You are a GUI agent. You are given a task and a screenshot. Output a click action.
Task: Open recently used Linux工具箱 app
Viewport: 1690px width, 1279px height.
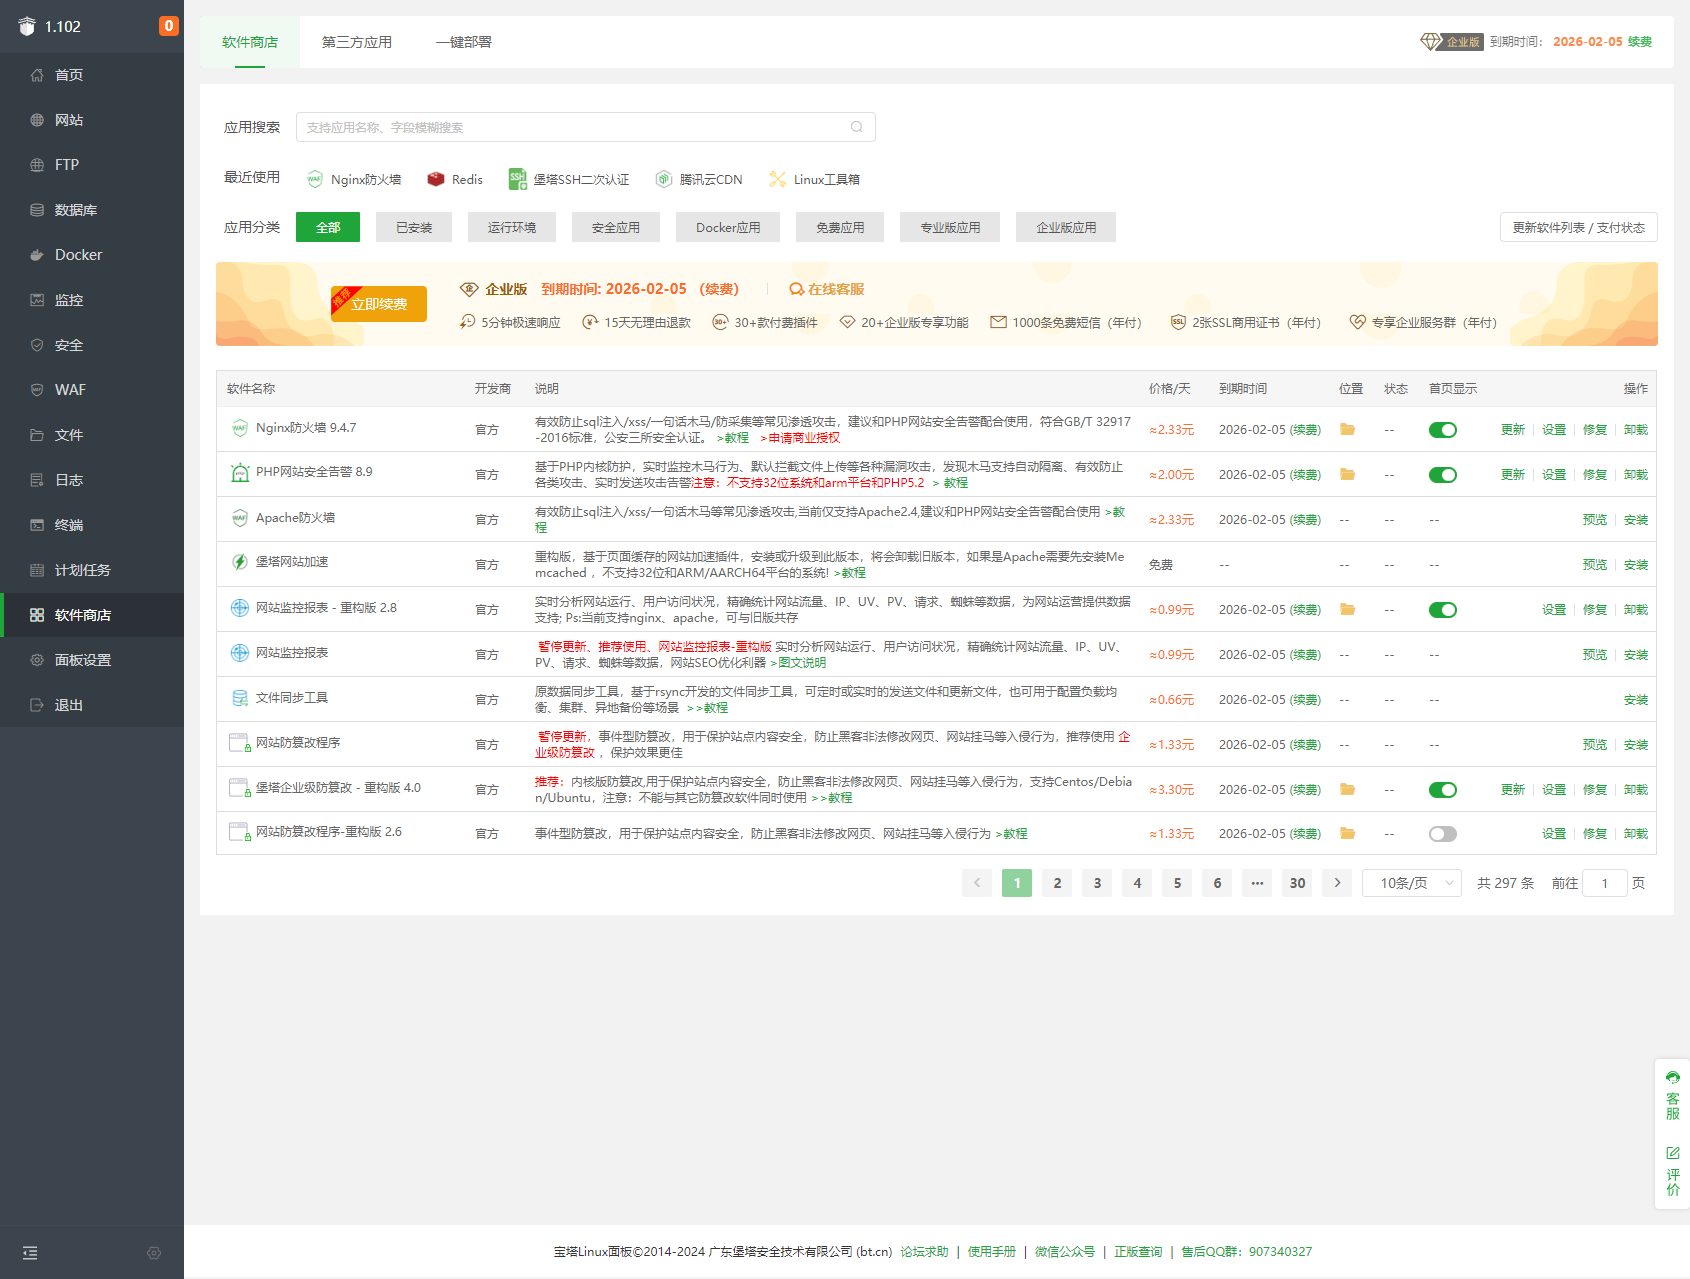click(x=814, y=179)
